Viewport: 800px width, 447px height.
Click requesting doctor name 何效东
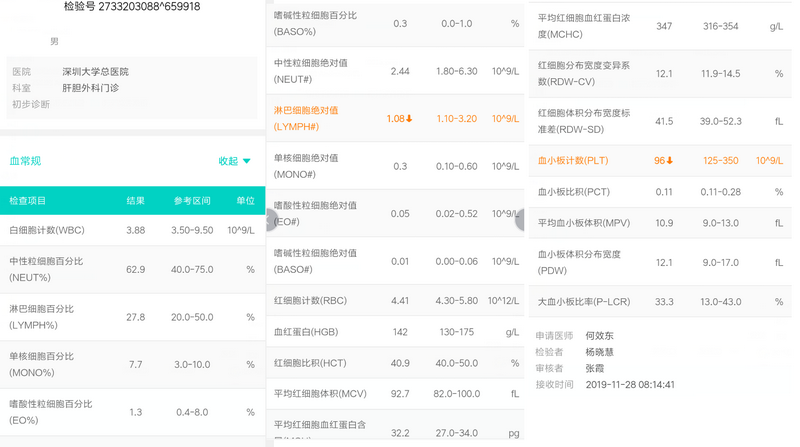click(x=599, y=336)
